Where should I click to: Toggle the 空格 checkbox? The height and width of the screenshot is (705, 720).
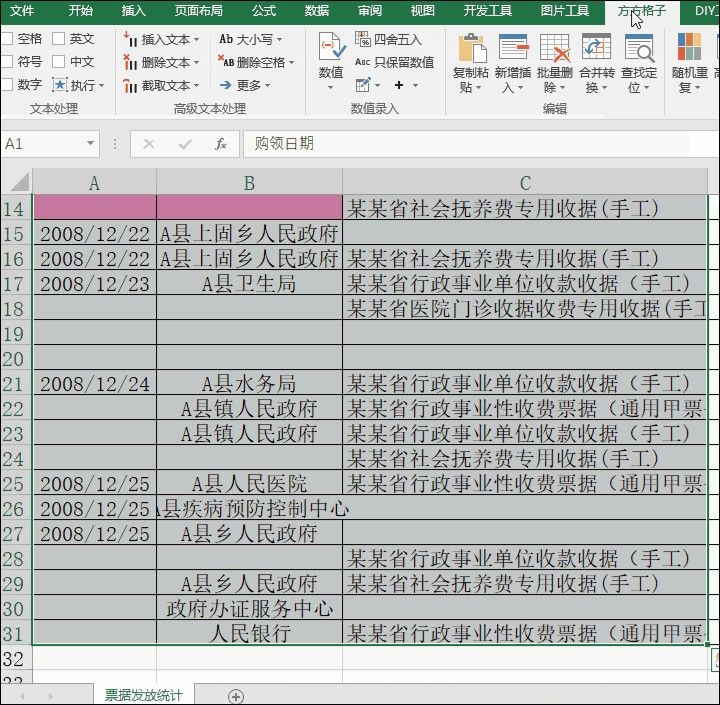[6, 39]
